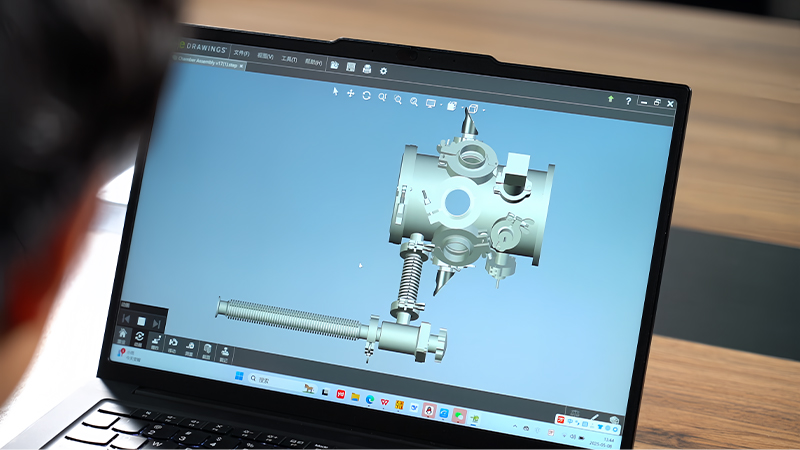This screenshot has height=450, width=800.
Task: Select the arrow Select tool in view toolbar
Action: 336,93
